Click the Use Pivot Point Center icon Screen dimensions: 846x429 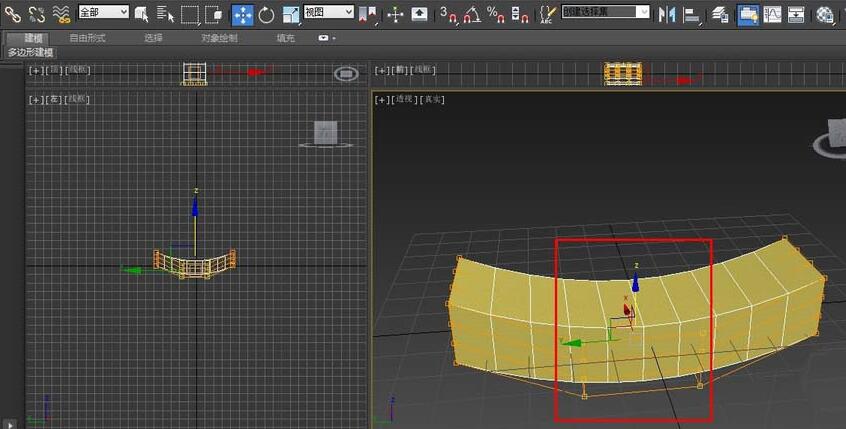click(367, 15)
